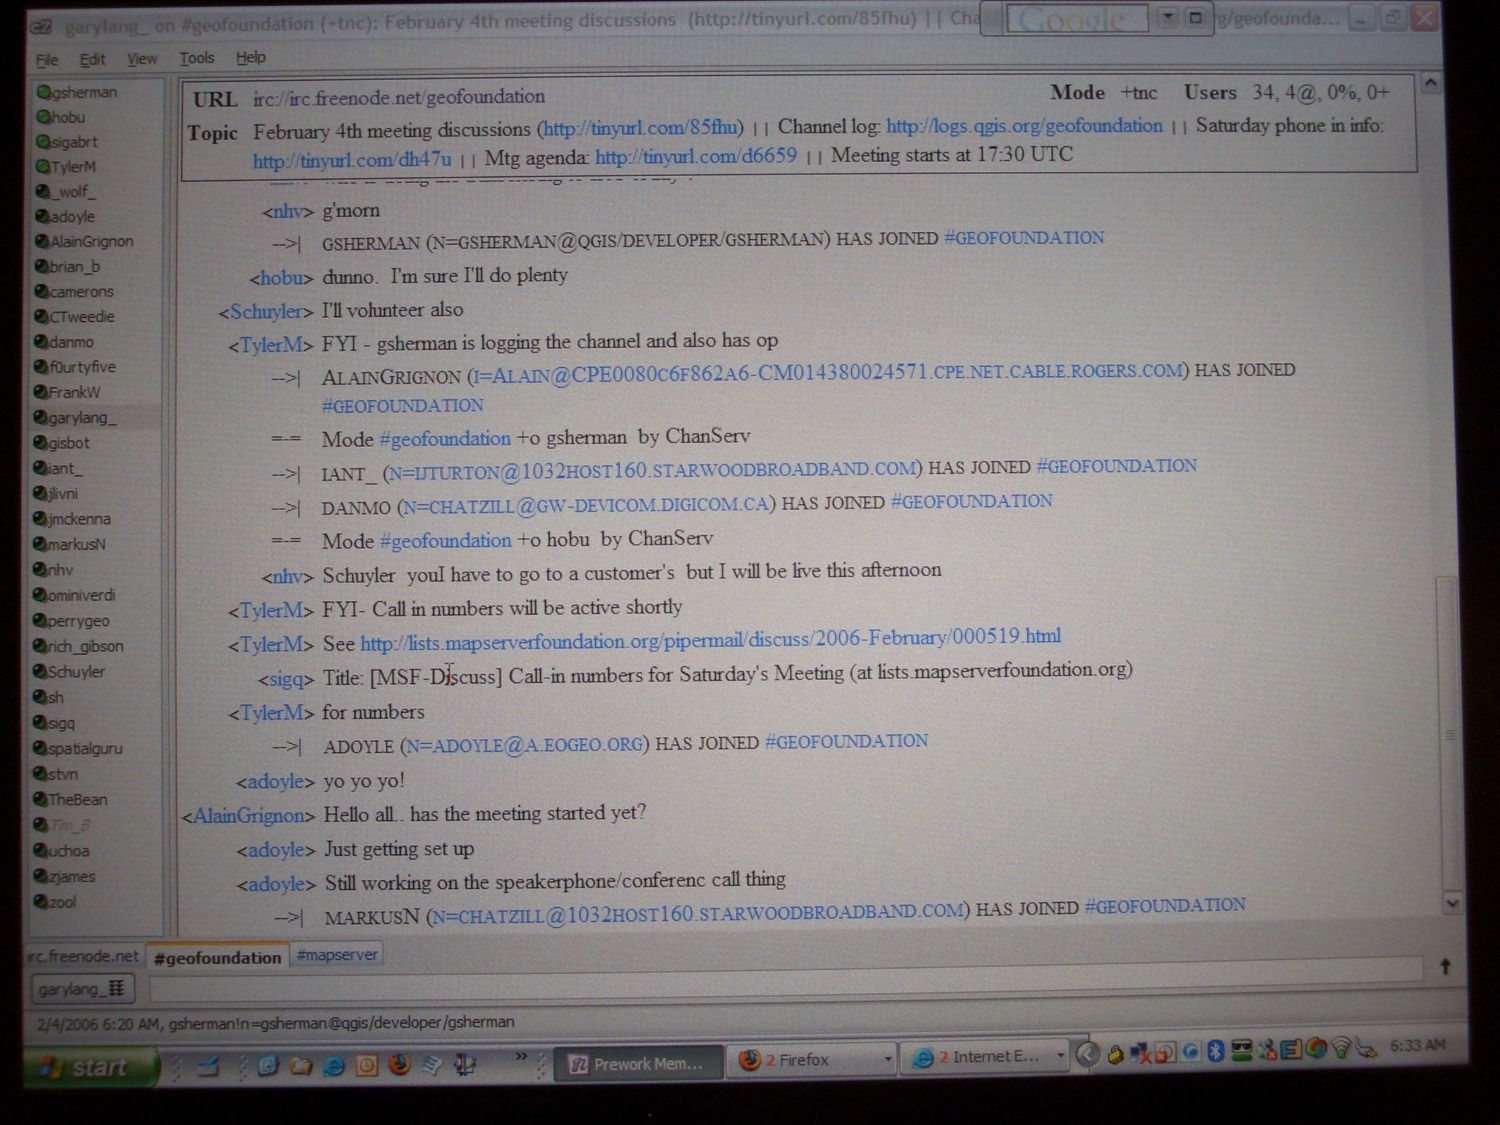Click the Firefox quick launch icon
Viewport: 1500px width, 1125px height.
(399, 1065)
